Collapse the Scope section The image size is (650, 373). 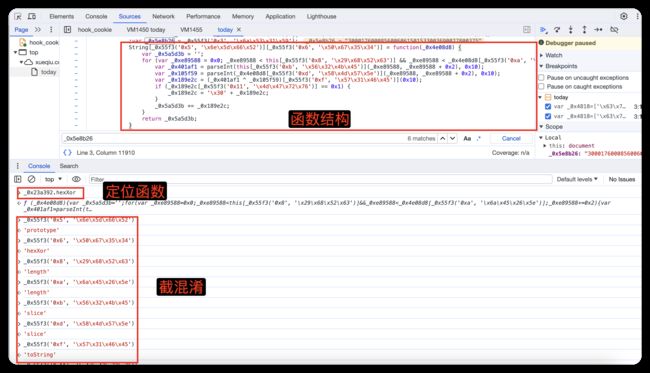click(554, 127)
